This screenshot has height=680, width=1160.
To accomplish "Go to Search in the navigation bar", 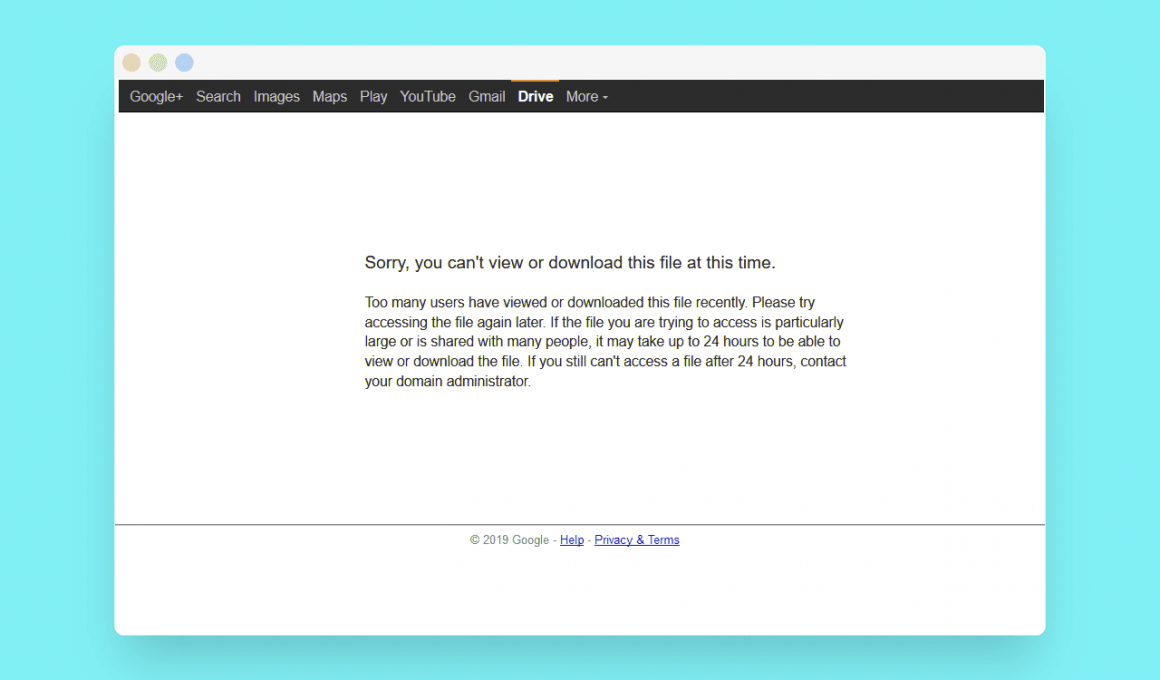I will tap(218, 96).
